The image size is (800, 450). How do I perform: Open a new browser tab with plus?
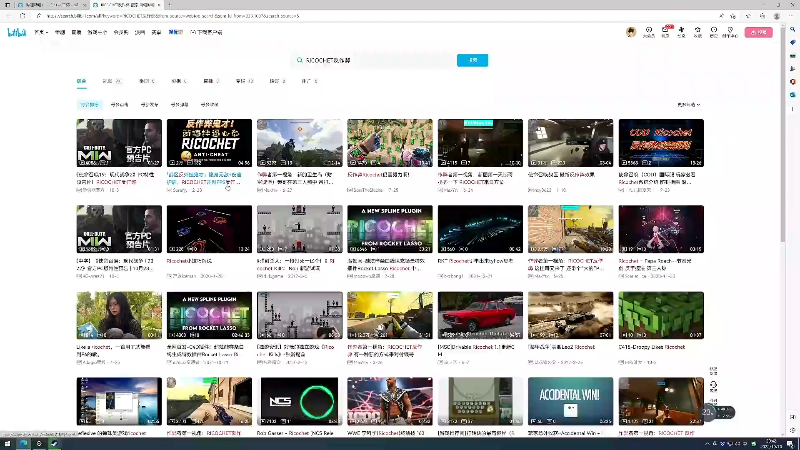coord(169,5)
